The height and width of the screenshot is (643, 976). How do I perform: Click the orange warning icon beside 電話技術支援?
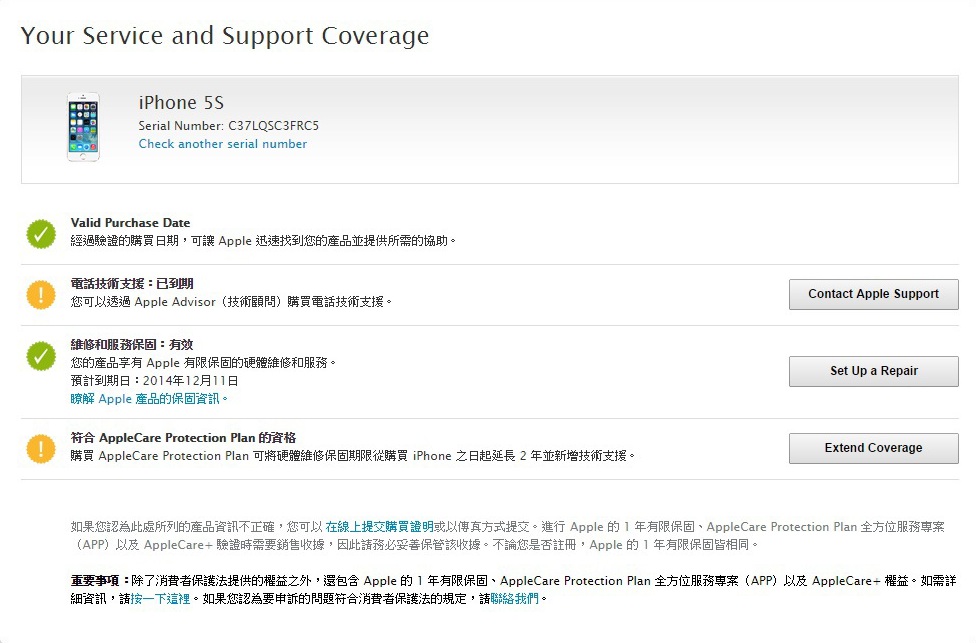point(41,294)
